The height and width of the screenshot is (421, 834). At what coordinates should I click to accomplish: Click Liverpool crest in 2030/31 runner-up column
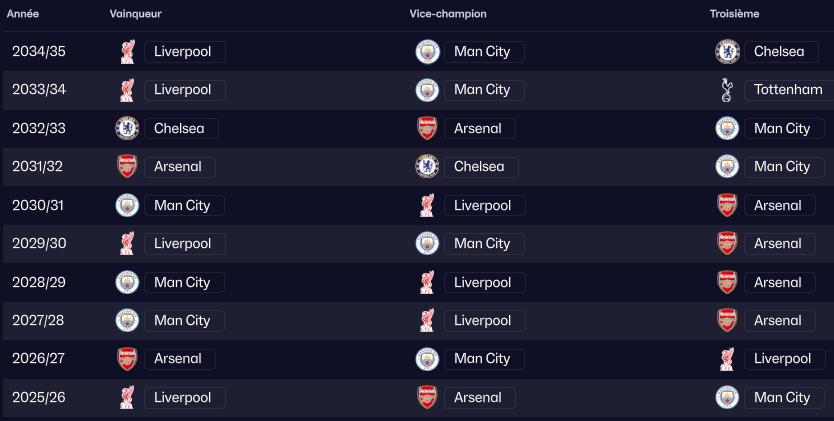click(427, 206)
